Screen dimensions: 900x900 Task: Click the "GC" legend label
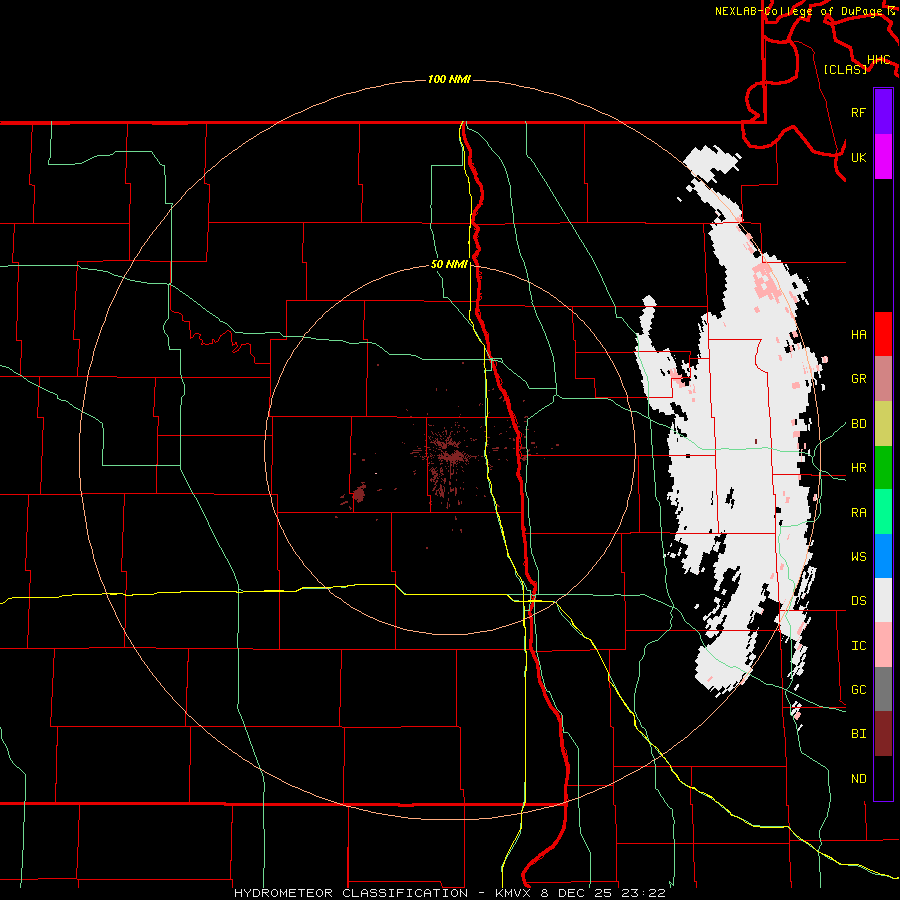pos(858,689)
